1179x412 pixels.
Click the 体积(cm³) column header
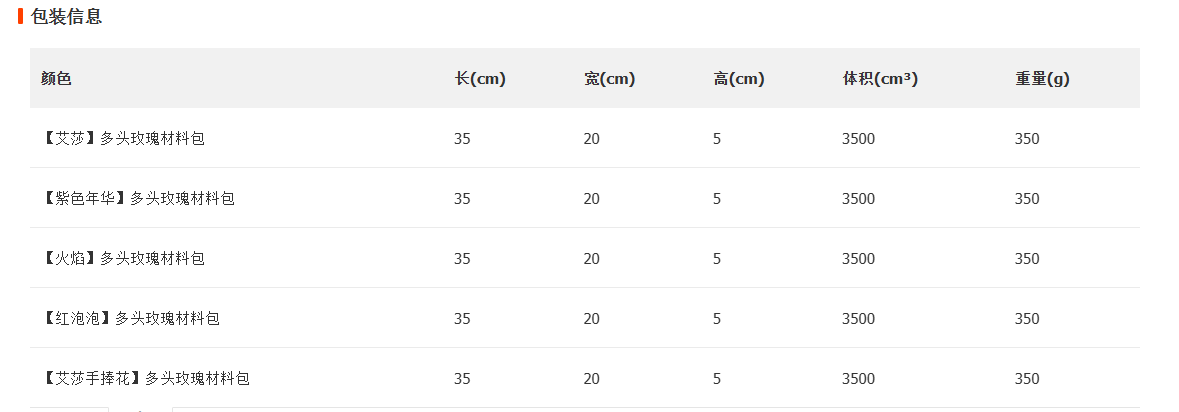[880, 79]
